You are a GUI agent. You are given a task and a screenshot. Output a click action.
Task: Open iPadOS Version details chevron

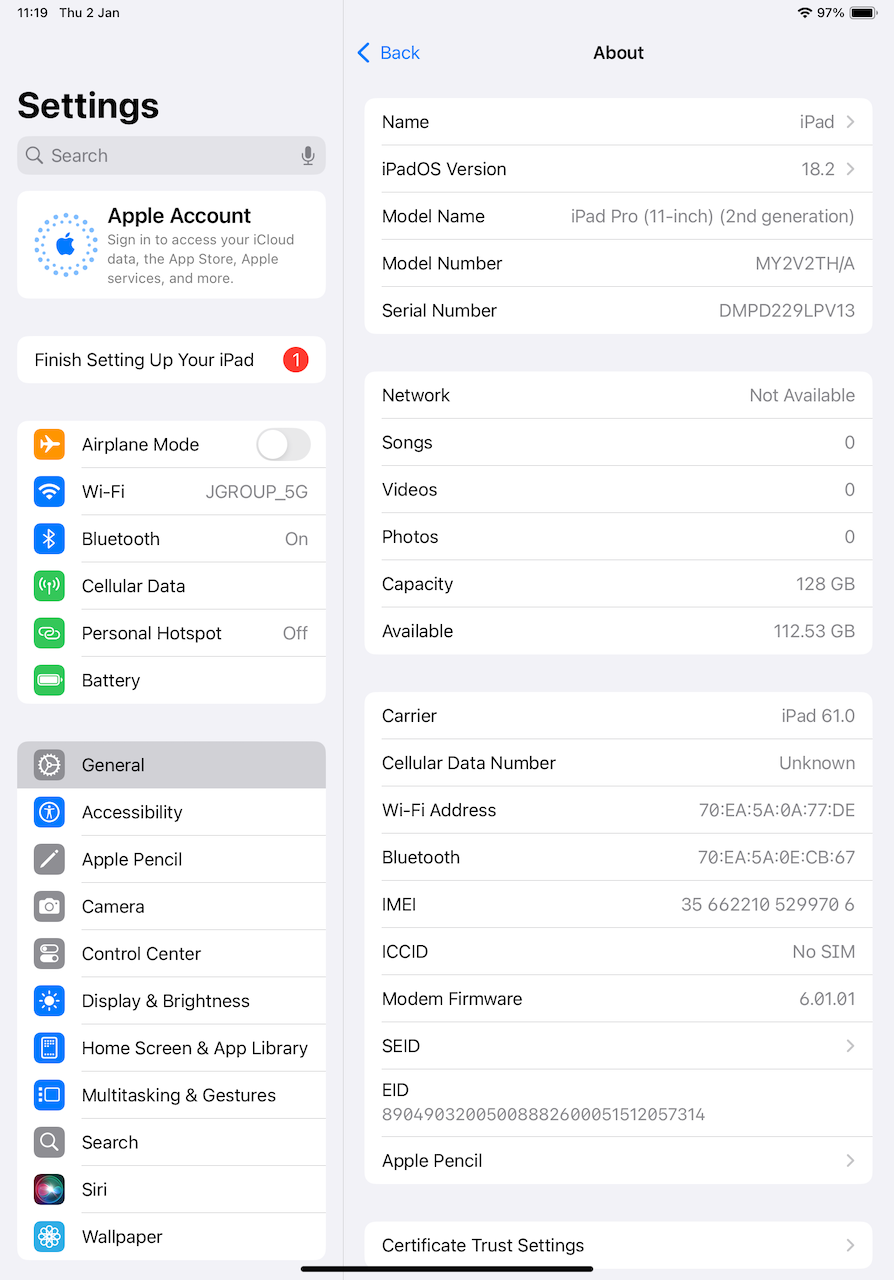(x=850, y=169)
